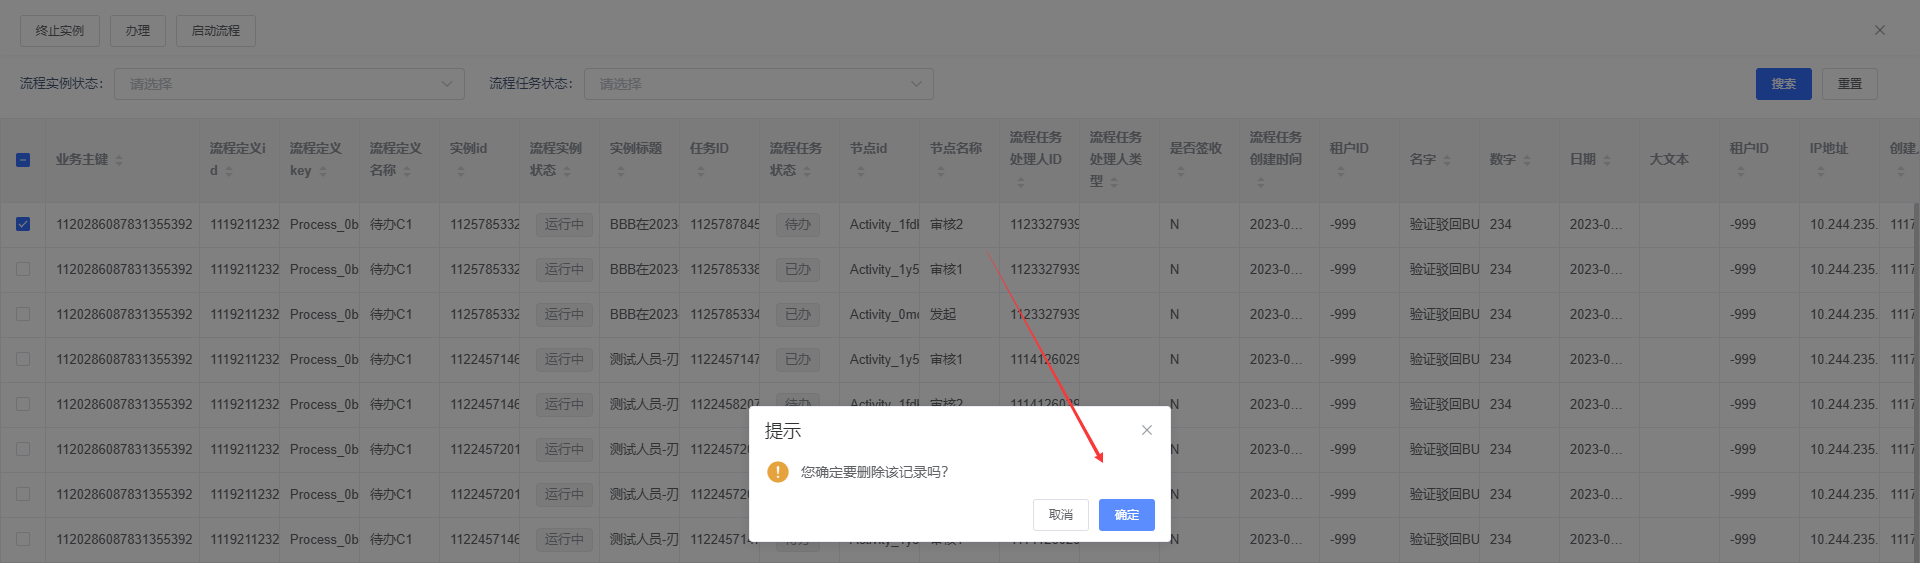
Task: Uncheck the first row's checked checkbox
Action: (23, 224)
